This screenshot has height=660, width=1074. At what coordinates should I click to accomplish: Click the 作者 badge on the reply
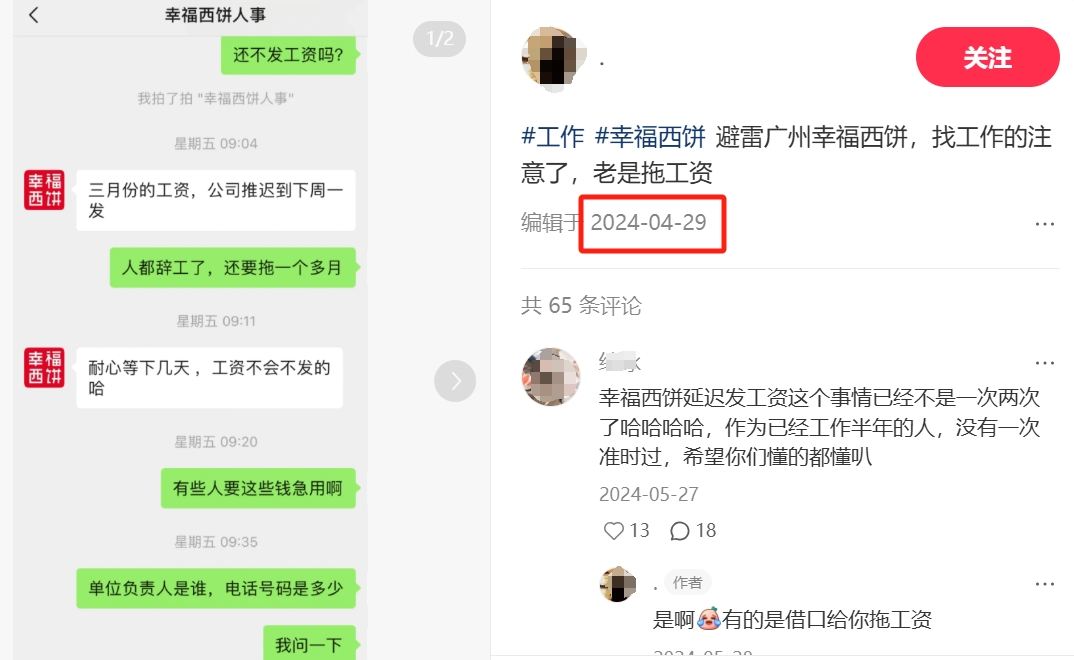[687, 583]
